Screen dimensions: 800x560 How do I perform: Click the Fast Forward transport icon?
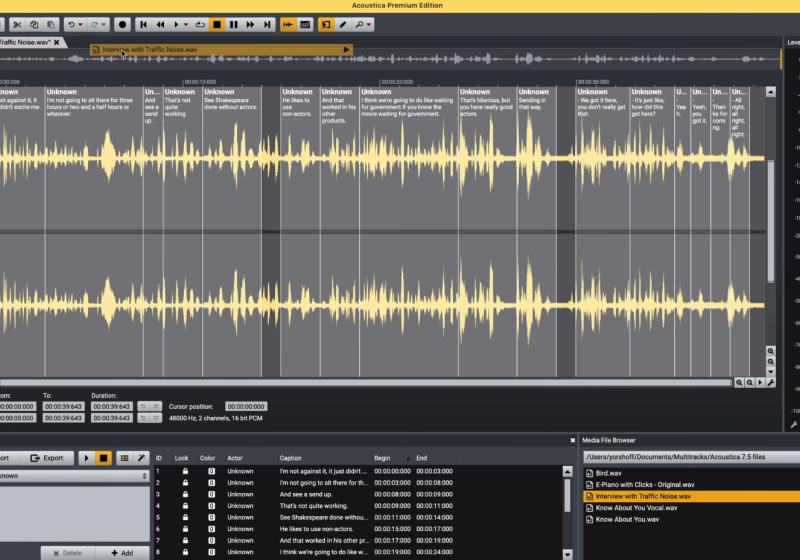click(x=251, y=24)
